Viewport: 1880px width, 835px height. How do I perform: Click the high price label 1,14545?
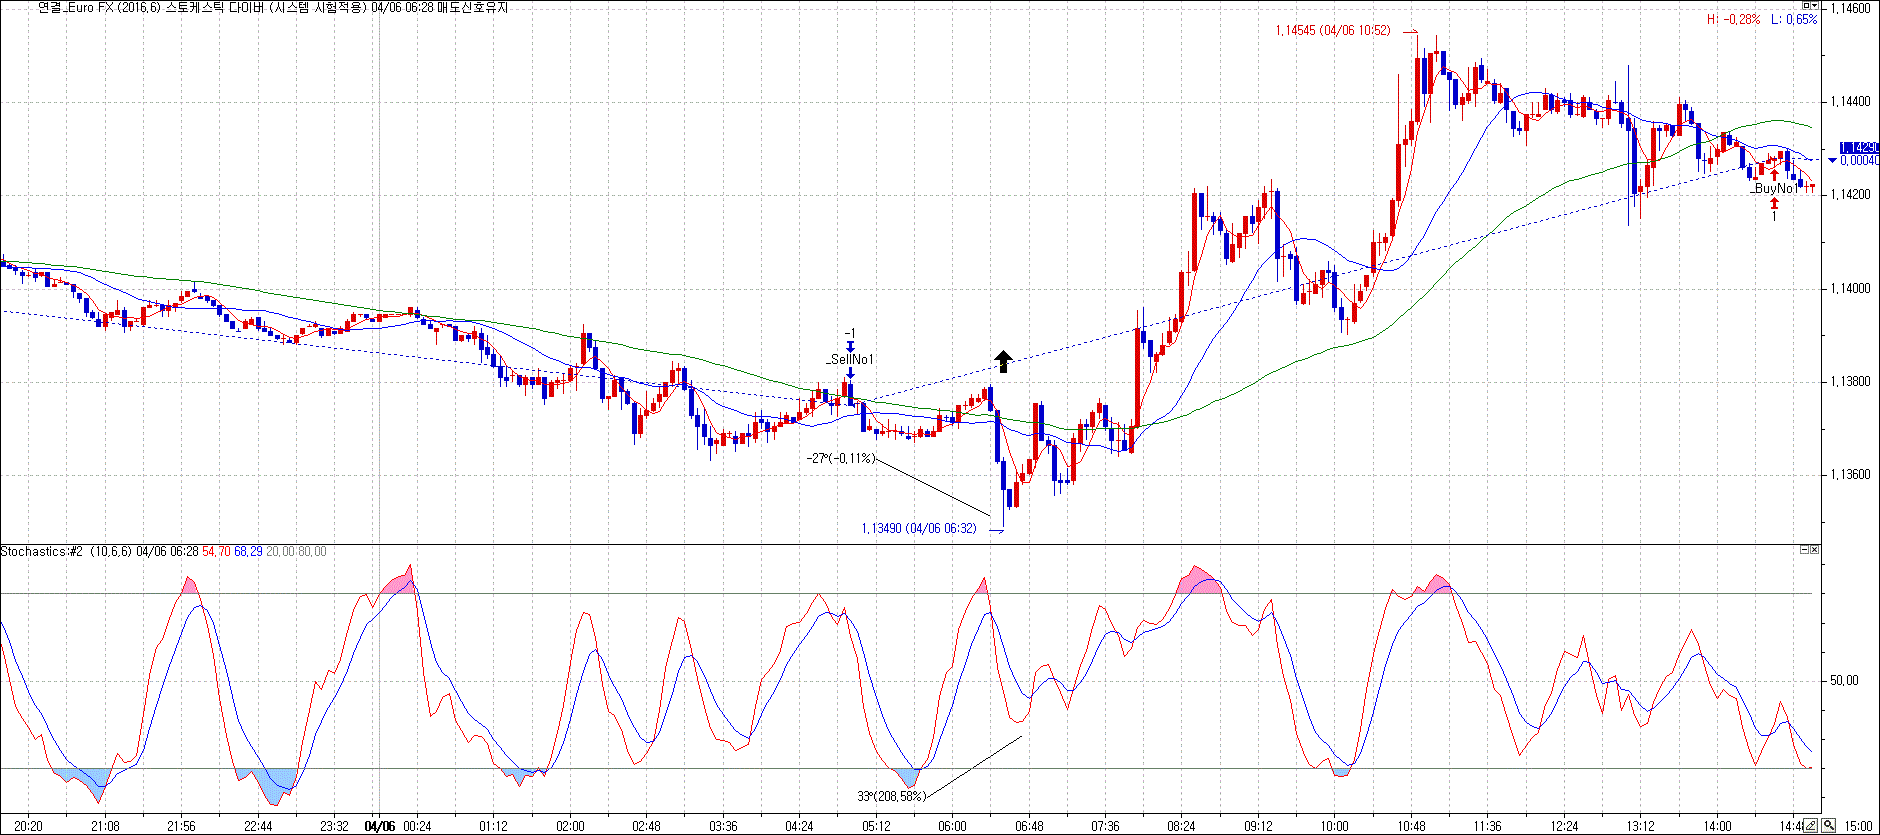1332,31
